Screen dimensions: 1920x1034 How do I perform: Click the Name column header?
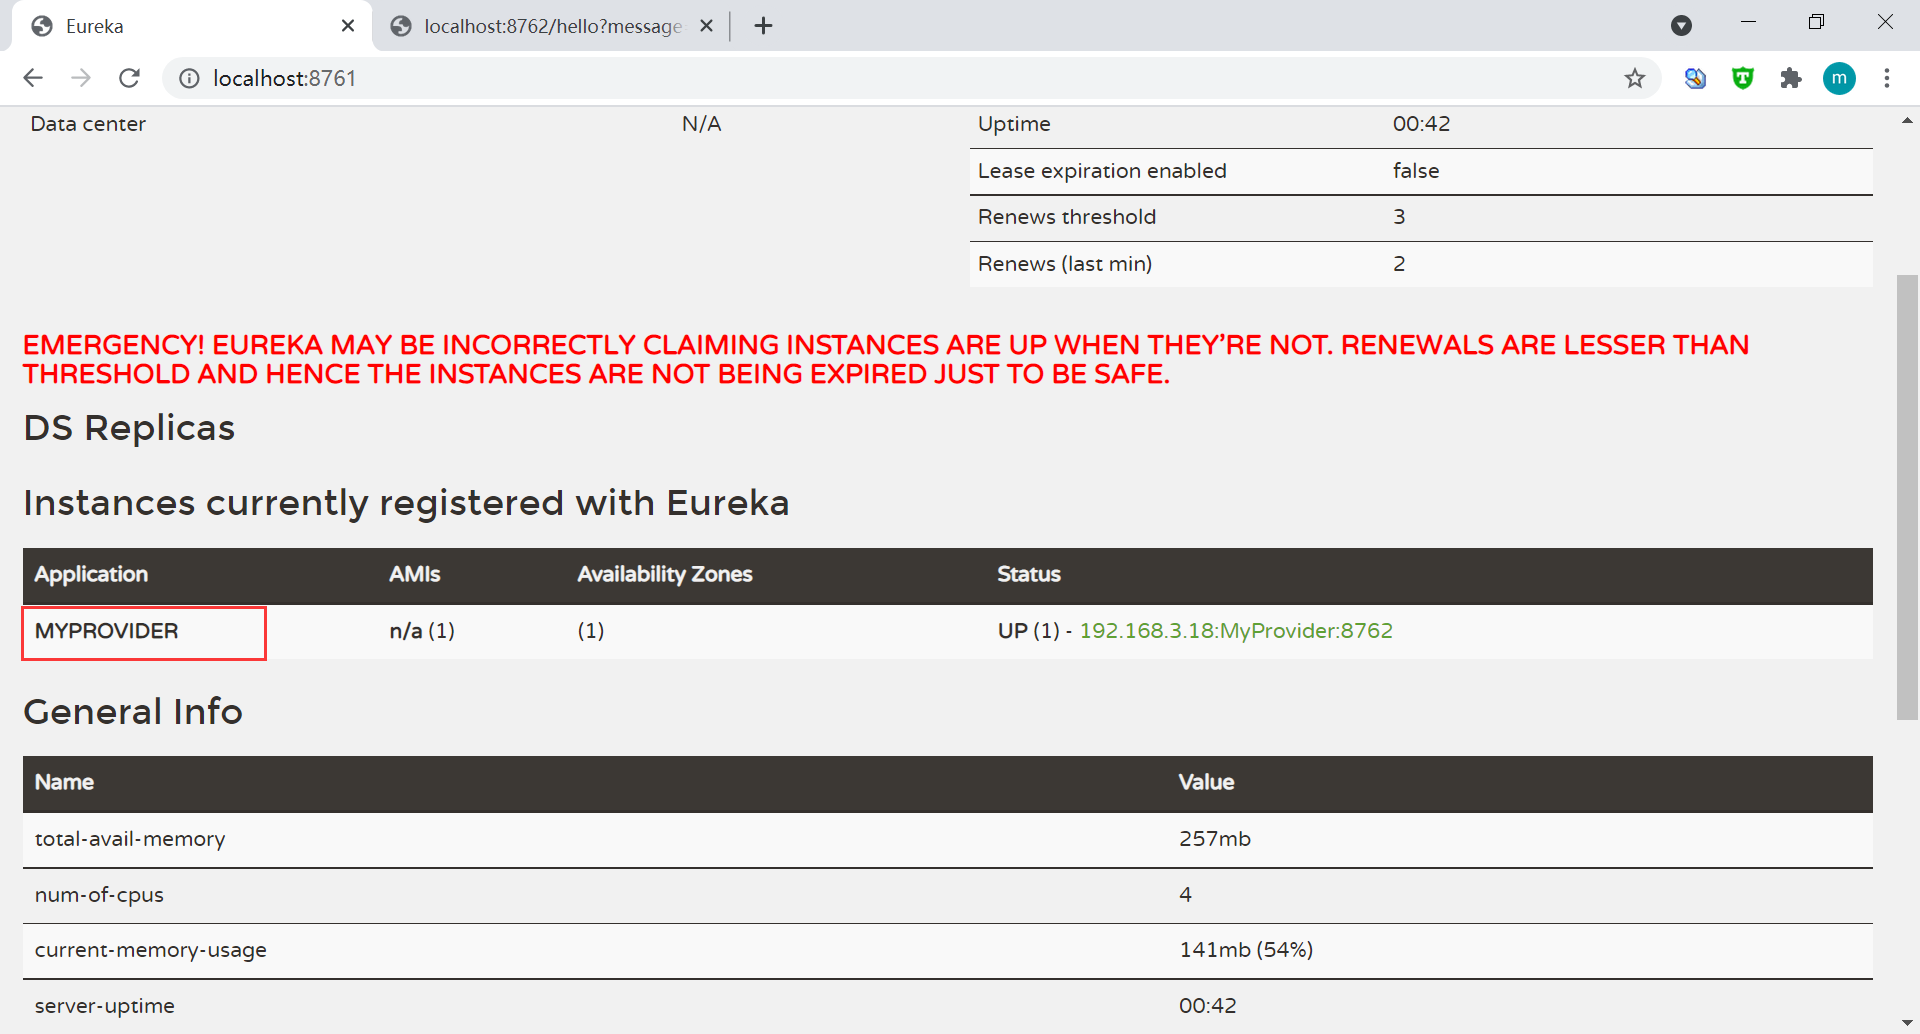pyautogui.click(x=64, y=782)
